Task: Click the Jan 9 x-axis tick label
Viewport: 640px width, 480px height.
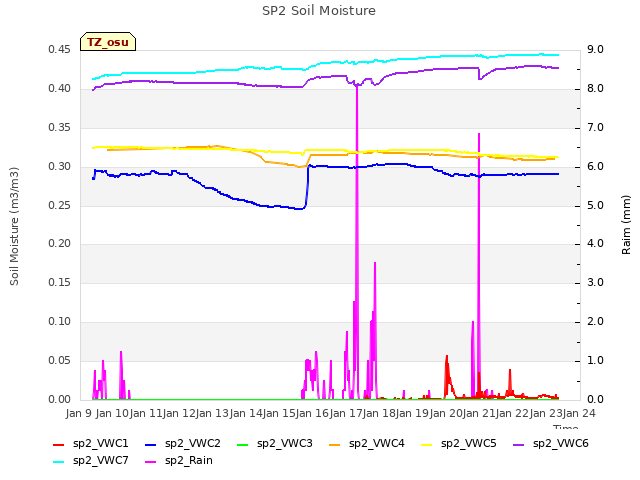Action: pos(78,413)
